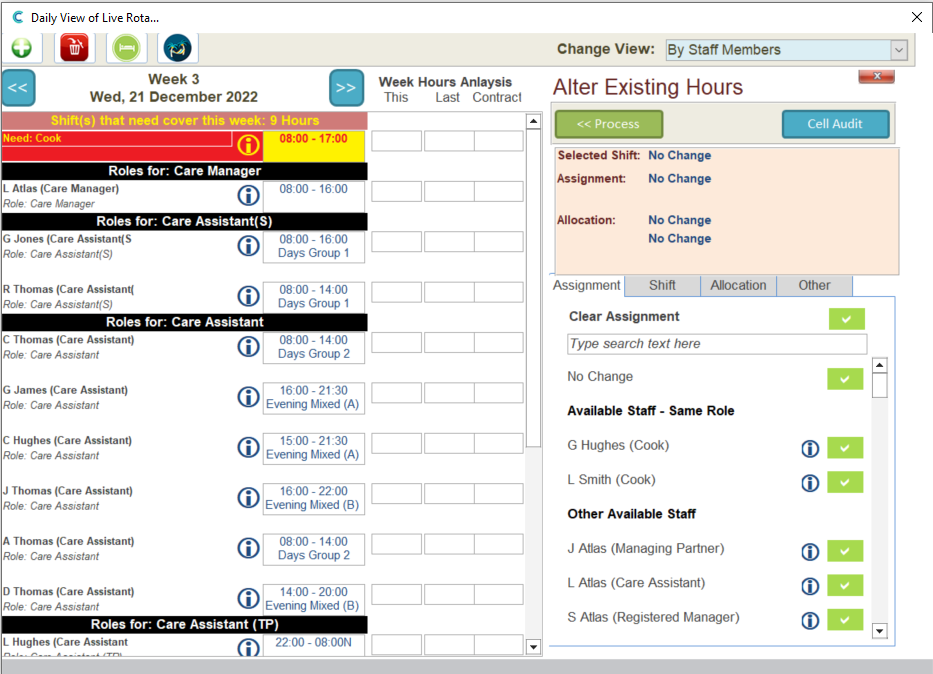933x674 pixels.
Task: Open info icon for the Need: Cook shift
Action: 248,145
